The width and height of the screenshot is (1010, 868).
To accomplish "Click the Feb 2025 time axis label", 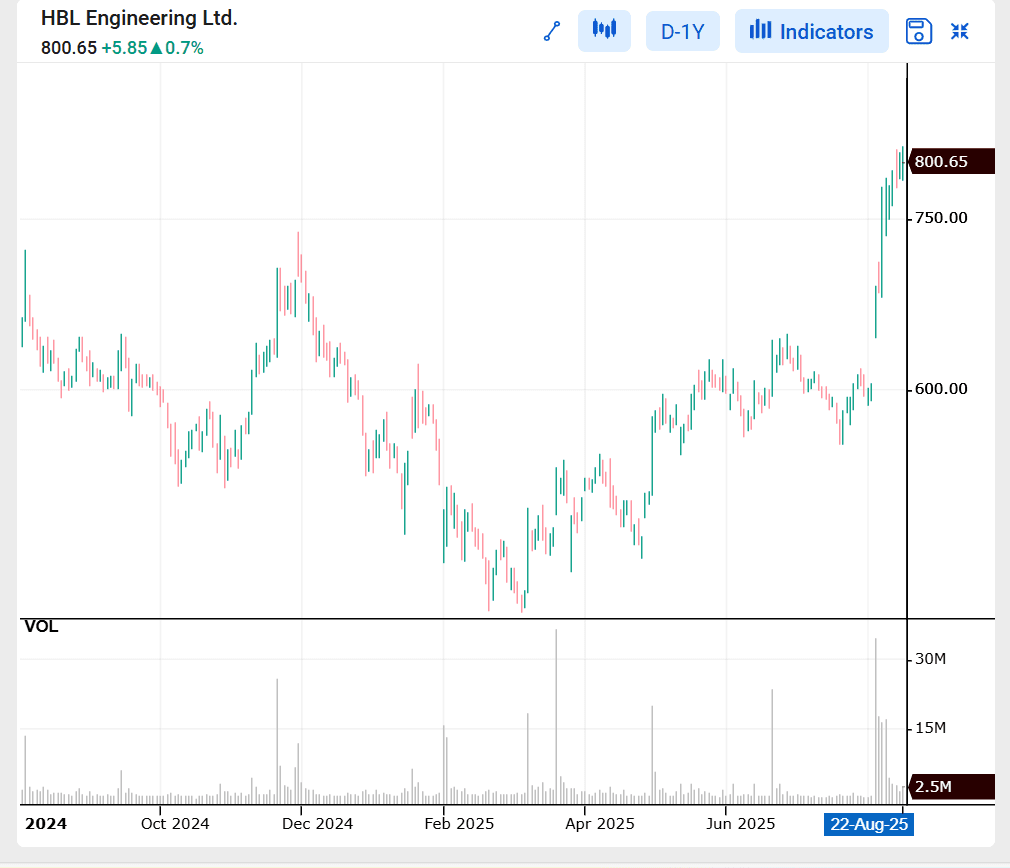I will pos(459,824).
